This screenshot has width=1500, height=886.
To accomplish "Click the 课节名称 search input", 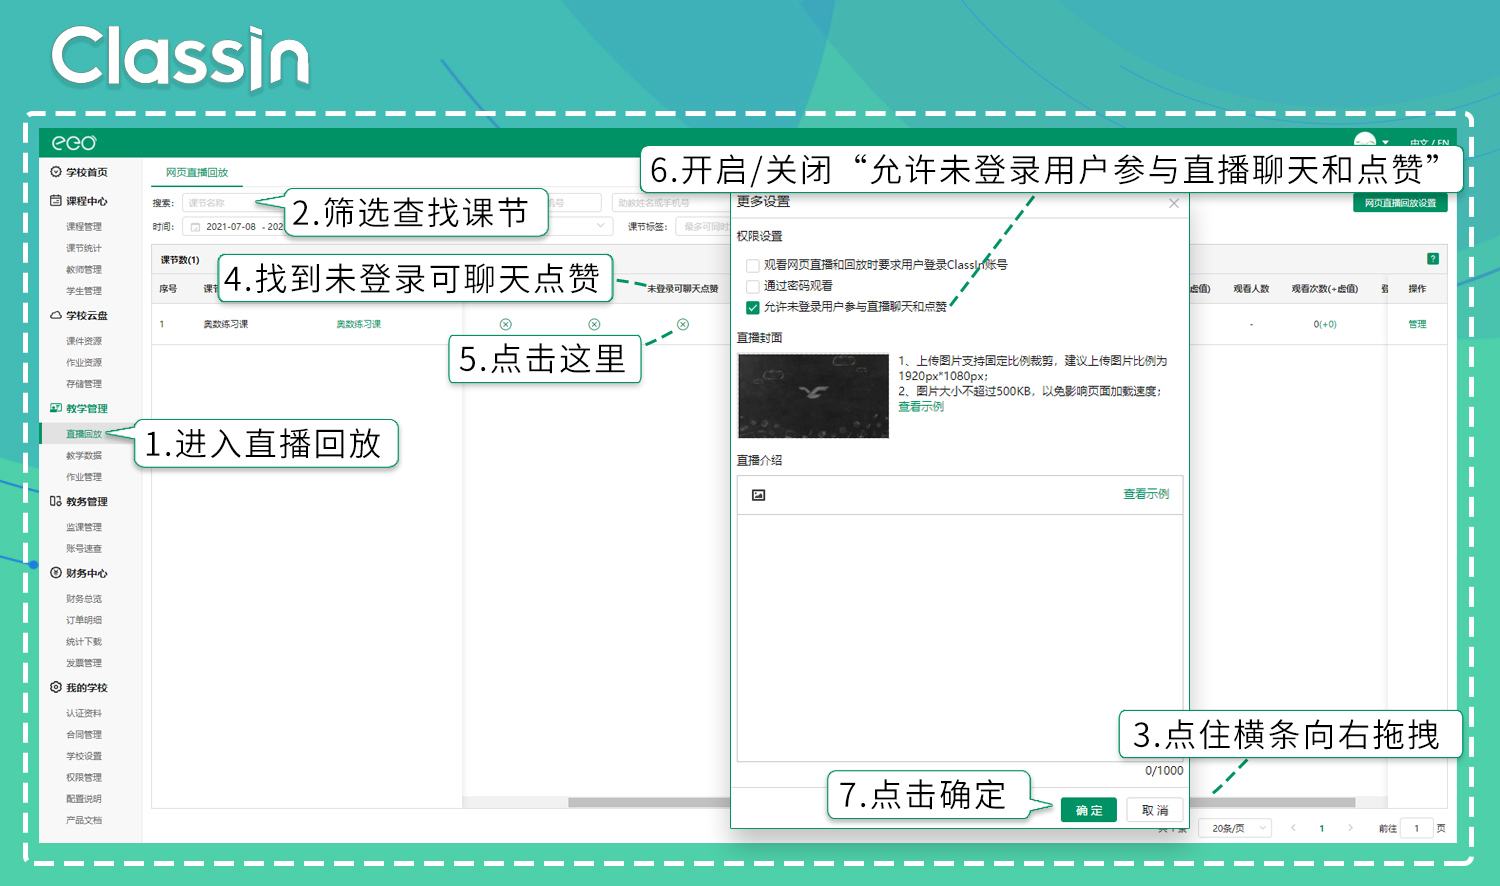I will pyautogui.click(x=233, y=203).
